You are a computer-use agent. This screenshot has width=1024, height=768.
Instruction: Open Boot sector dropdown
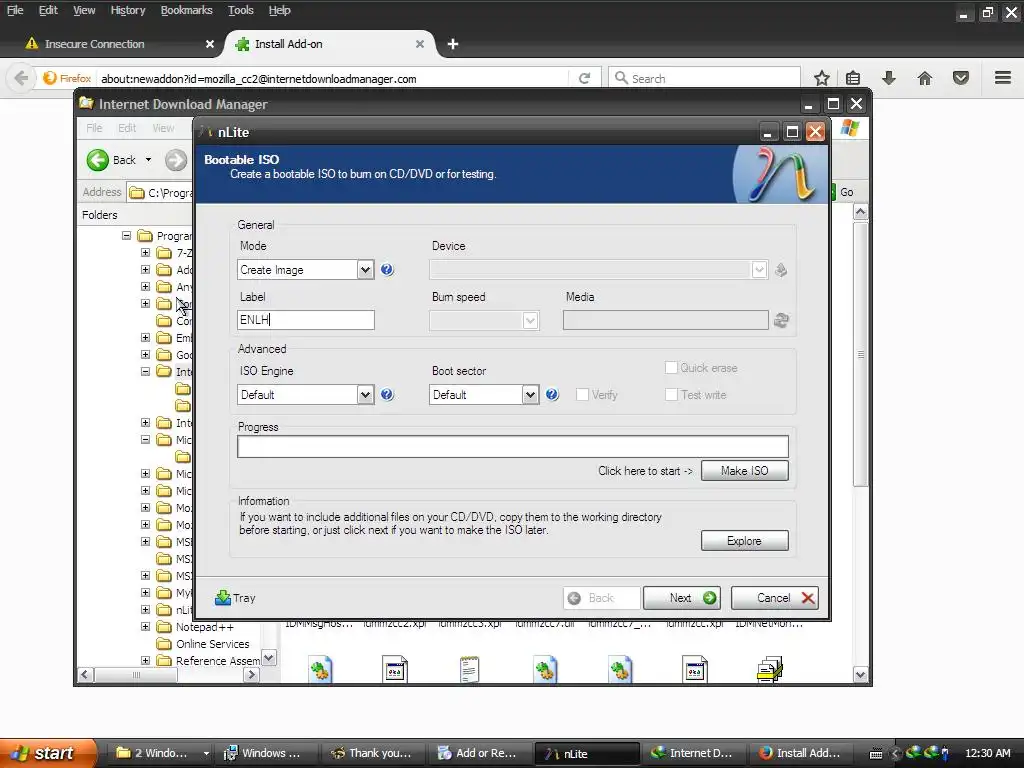(530, 394)
